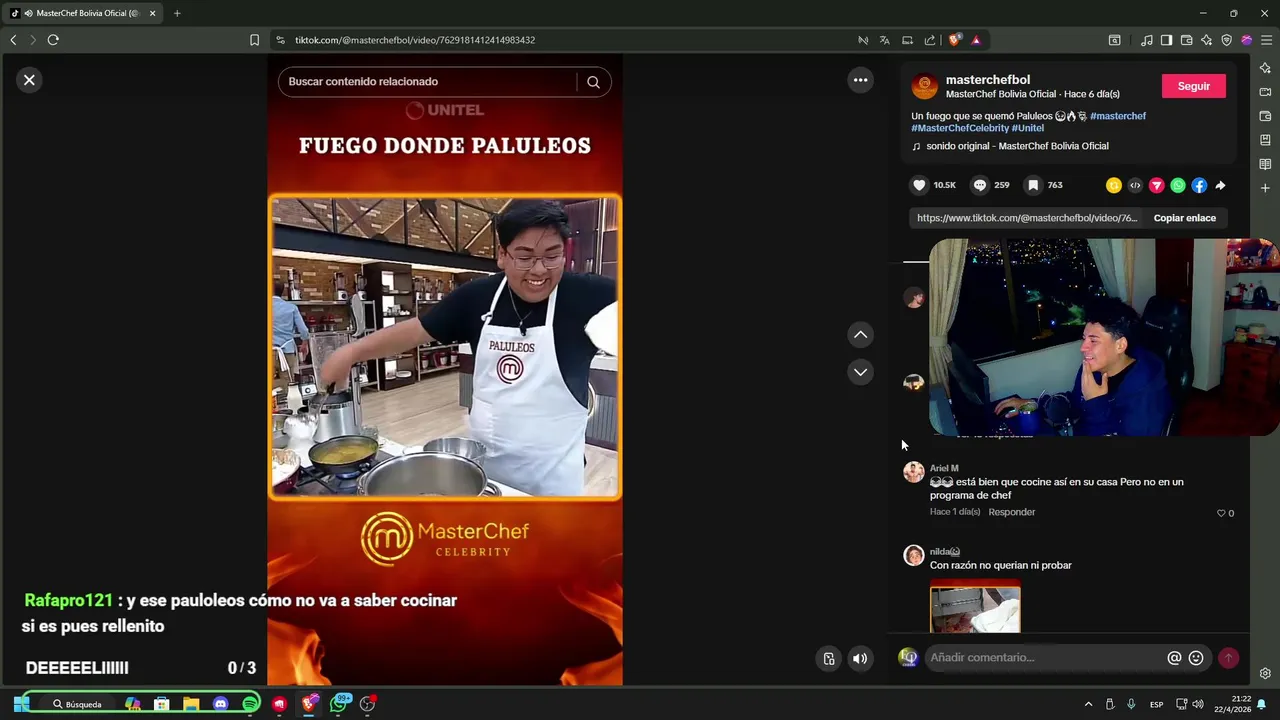This screenshot has width=1280, height=720.
Task: Open translate page icon in address bar
Action: coord(884,40)
